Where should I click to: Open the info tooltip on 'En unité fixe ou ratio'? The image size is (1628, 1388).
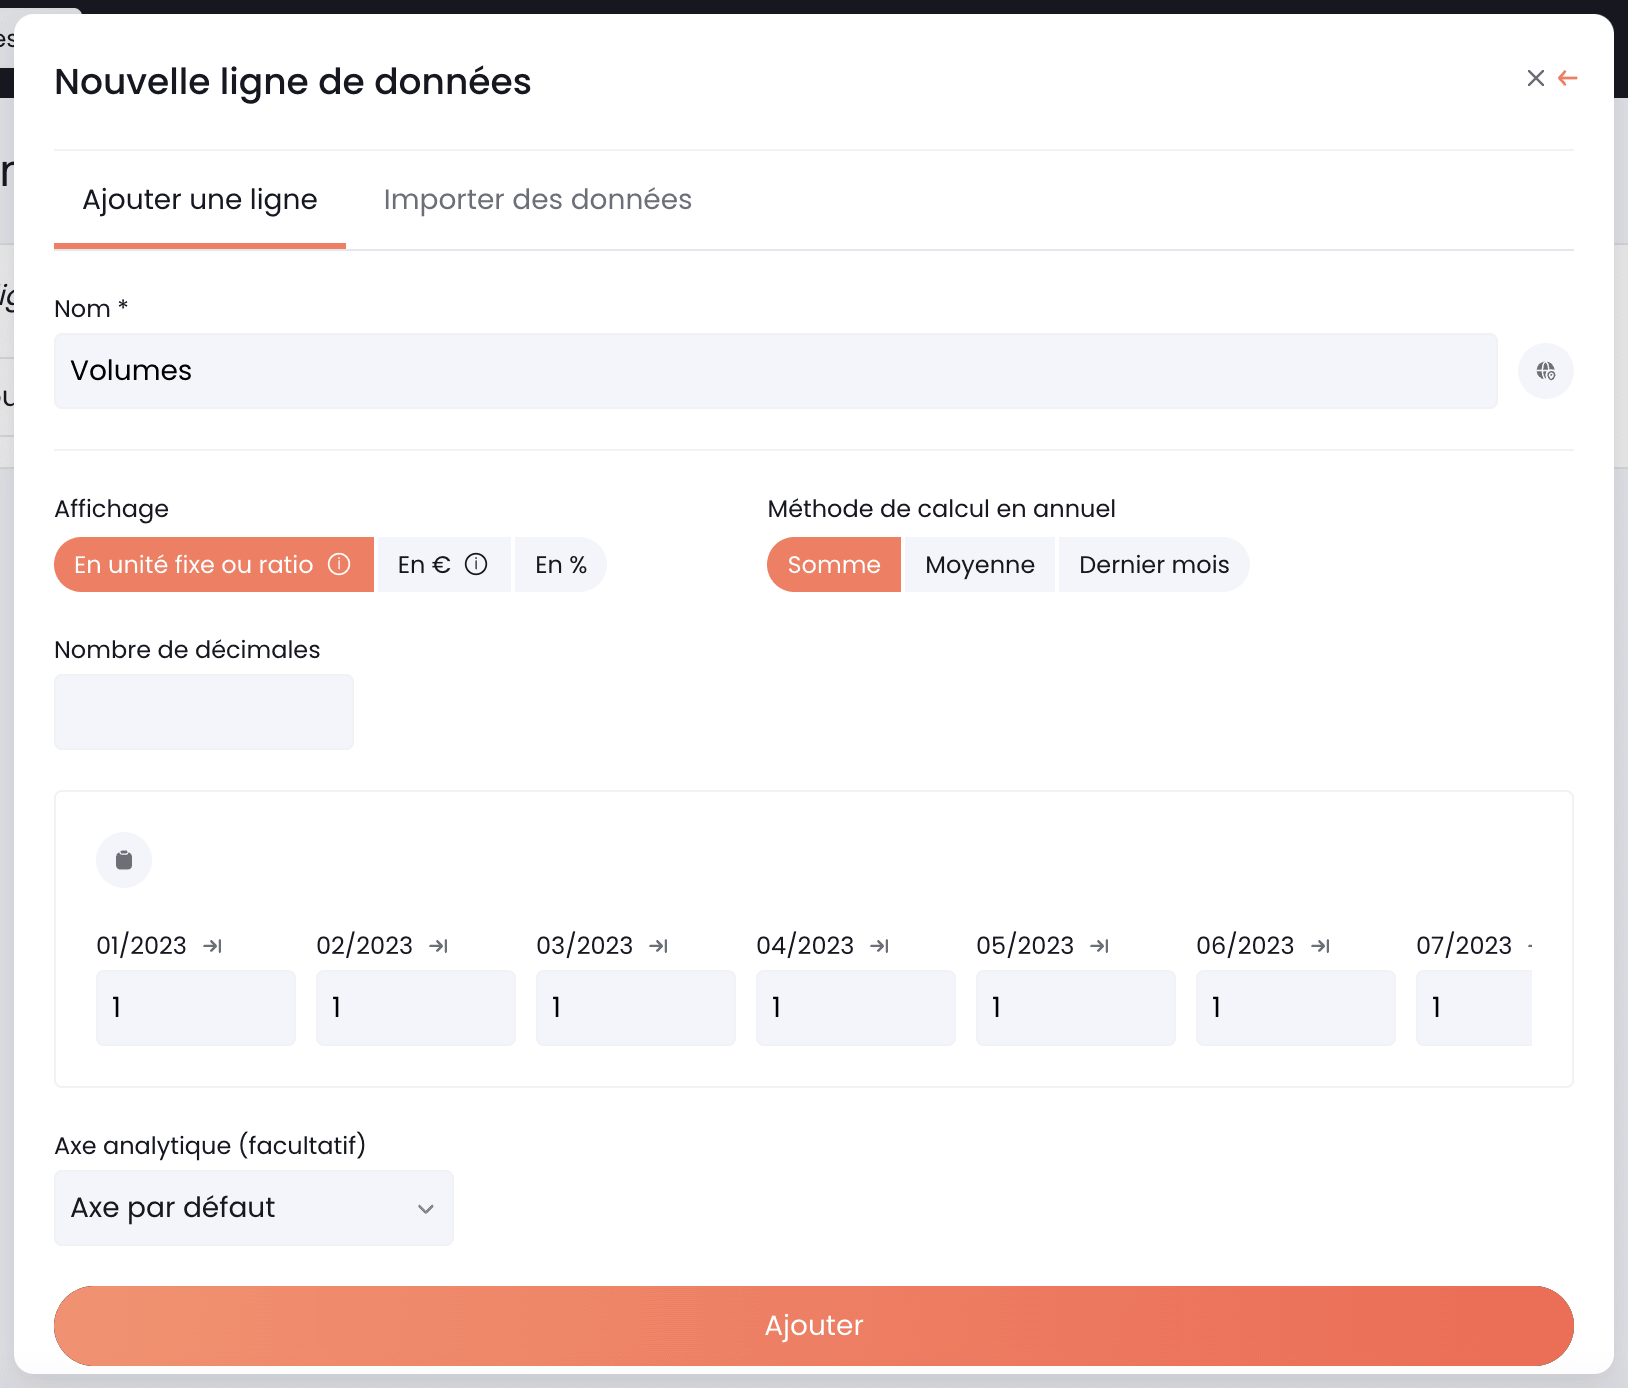click(337, 564)
